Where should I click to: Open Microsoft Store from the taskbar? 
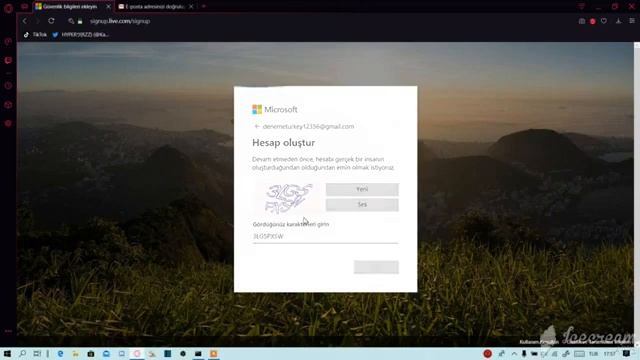pyautogui.click(x=91, y=353)
